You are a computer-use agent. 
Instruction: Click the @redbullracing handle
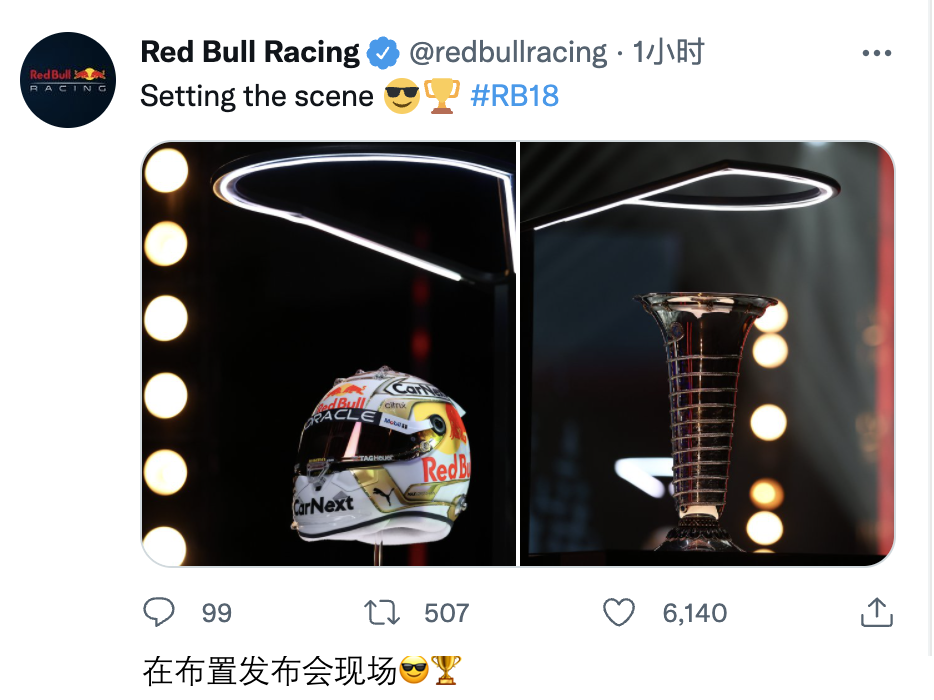point(508,53)
